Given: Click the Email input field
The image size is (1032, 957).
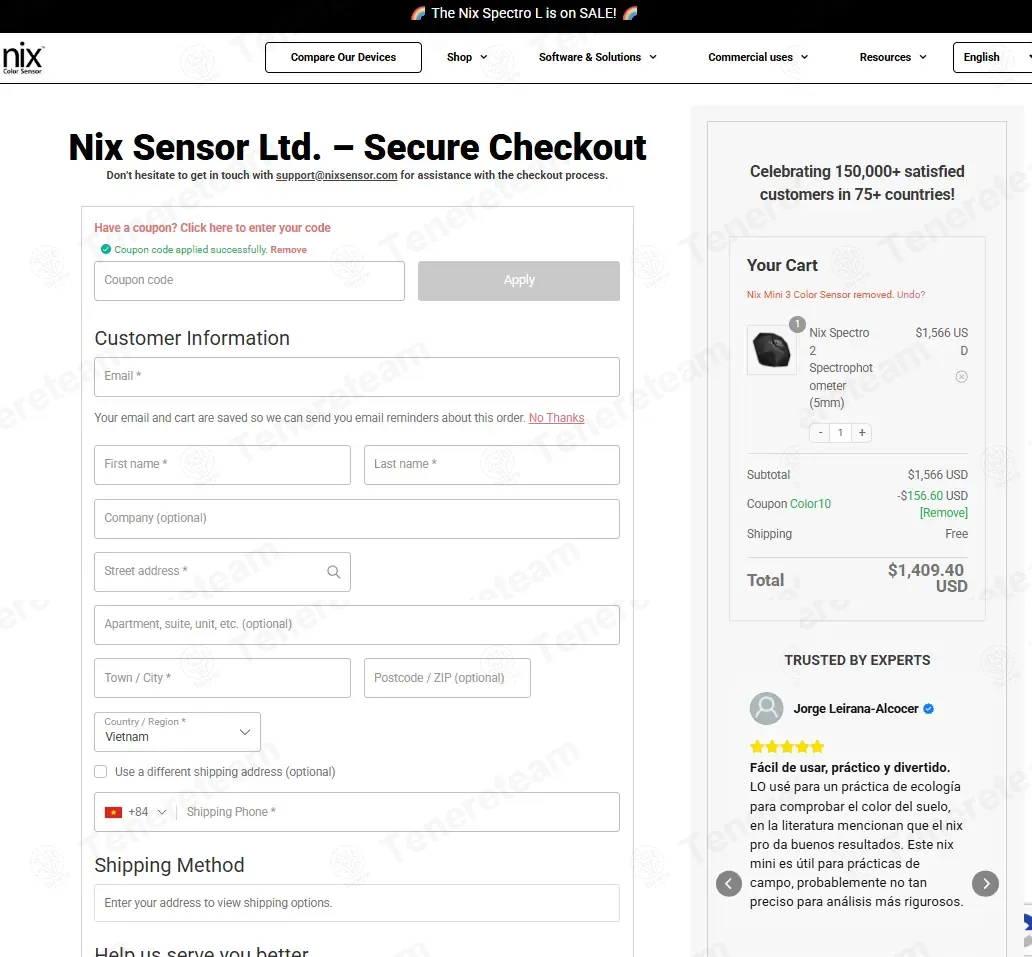Looking at the screenshot, I should [x=357, y=376].
